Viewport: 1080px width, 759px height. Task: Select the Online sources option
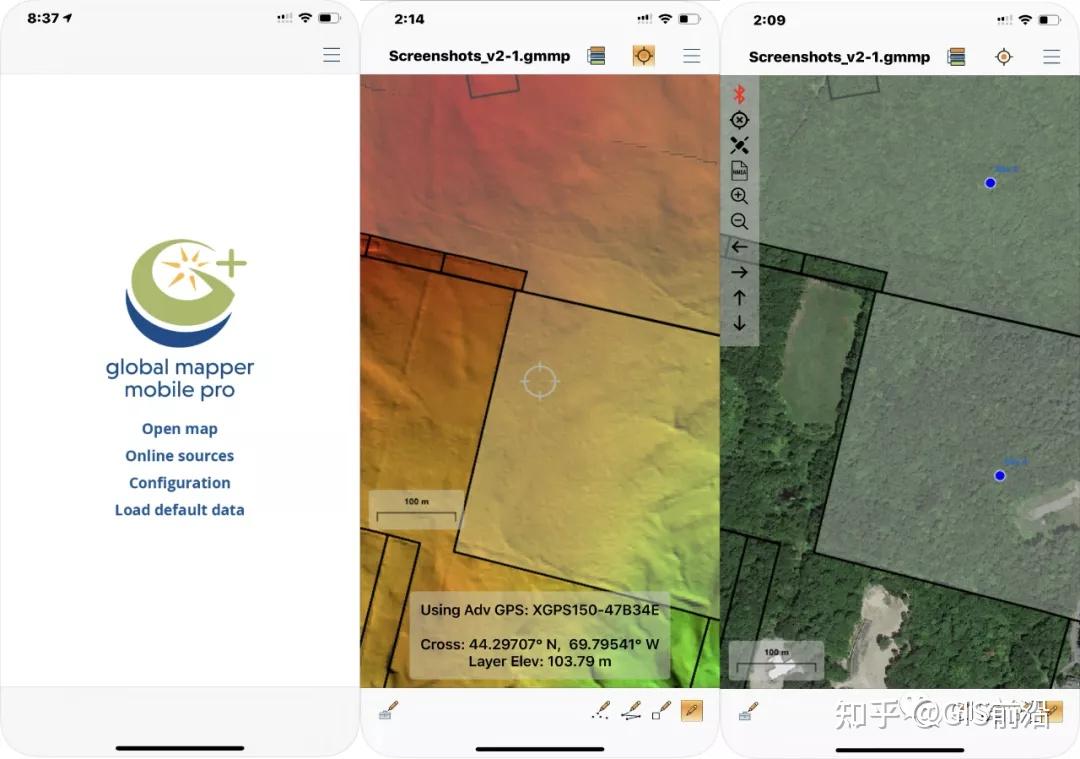click(x=179, y=455)
